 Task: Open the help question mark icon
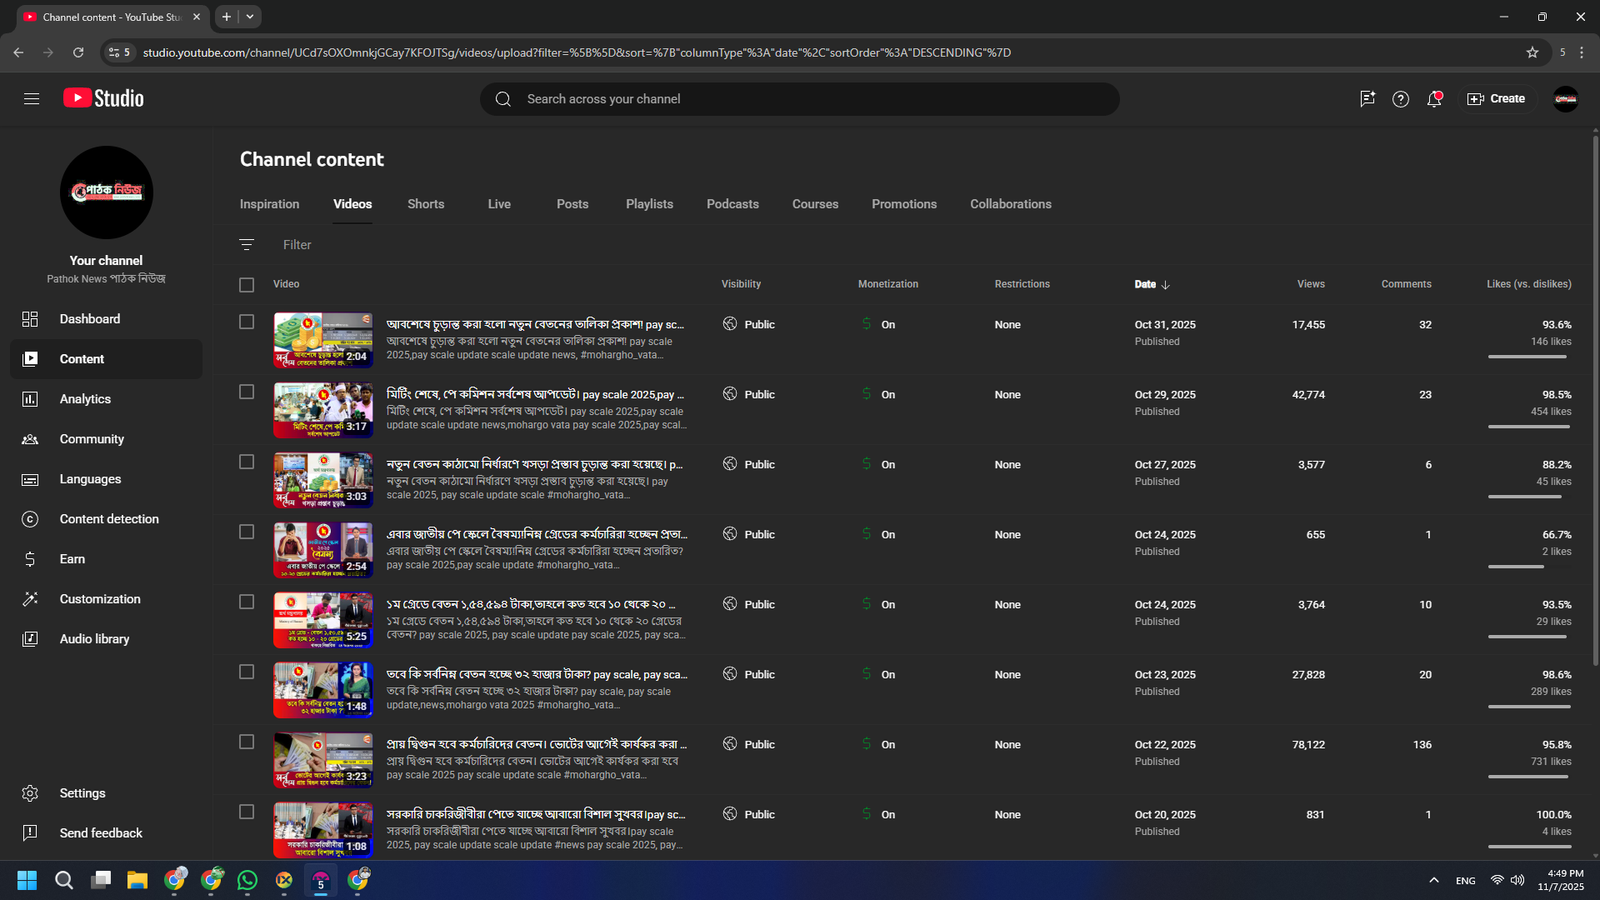pos(1400,99)
